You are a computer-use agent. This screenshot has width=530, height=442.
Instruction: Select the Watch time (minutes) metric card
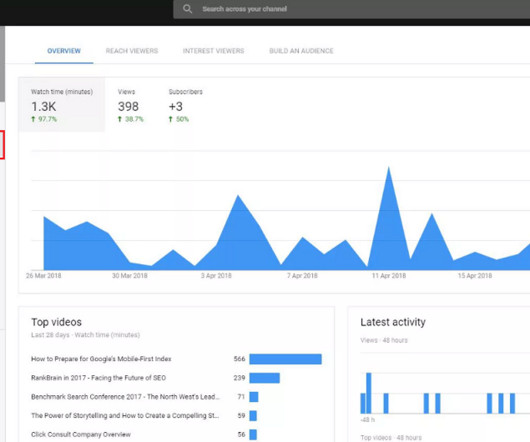(62, 105)
